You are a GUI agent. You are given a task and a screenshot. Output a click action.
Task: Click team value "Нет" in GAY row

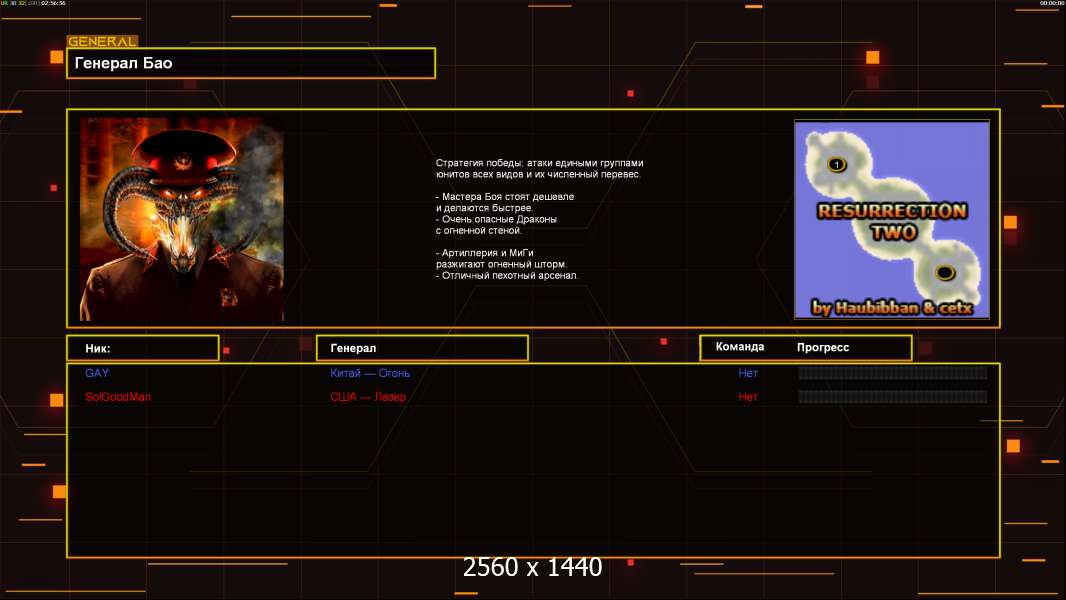coord(748,373)
